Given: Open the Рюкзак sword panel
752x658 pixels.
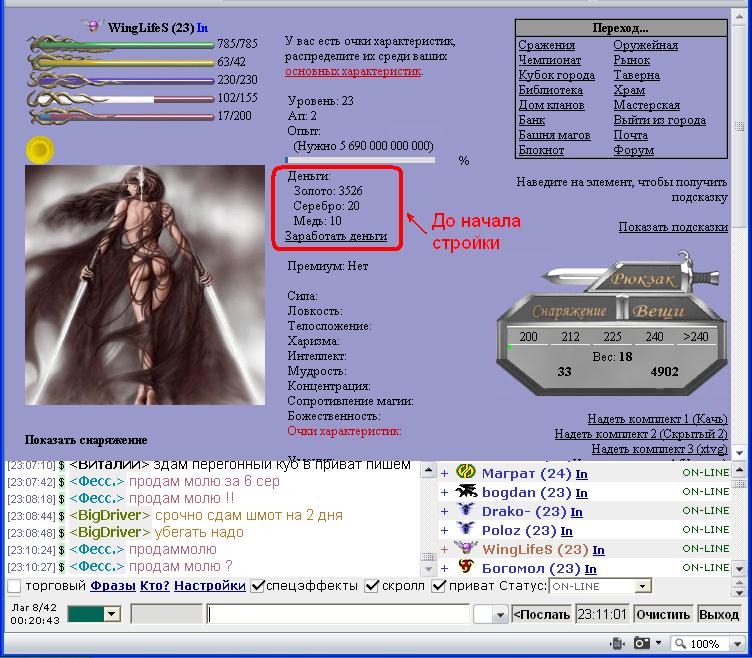Looking at the screenshot, I should pos(643,279).
